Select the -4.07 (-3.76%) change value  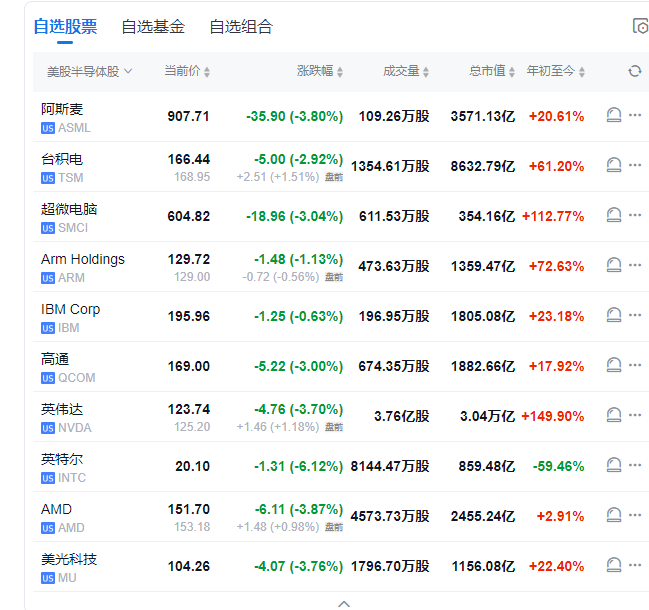tap(298, 567)
